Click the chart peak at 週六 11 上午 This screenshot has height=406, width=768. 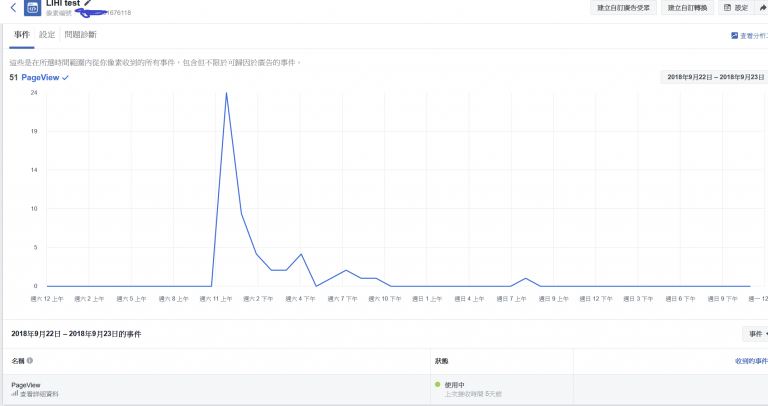pos(226,93)
